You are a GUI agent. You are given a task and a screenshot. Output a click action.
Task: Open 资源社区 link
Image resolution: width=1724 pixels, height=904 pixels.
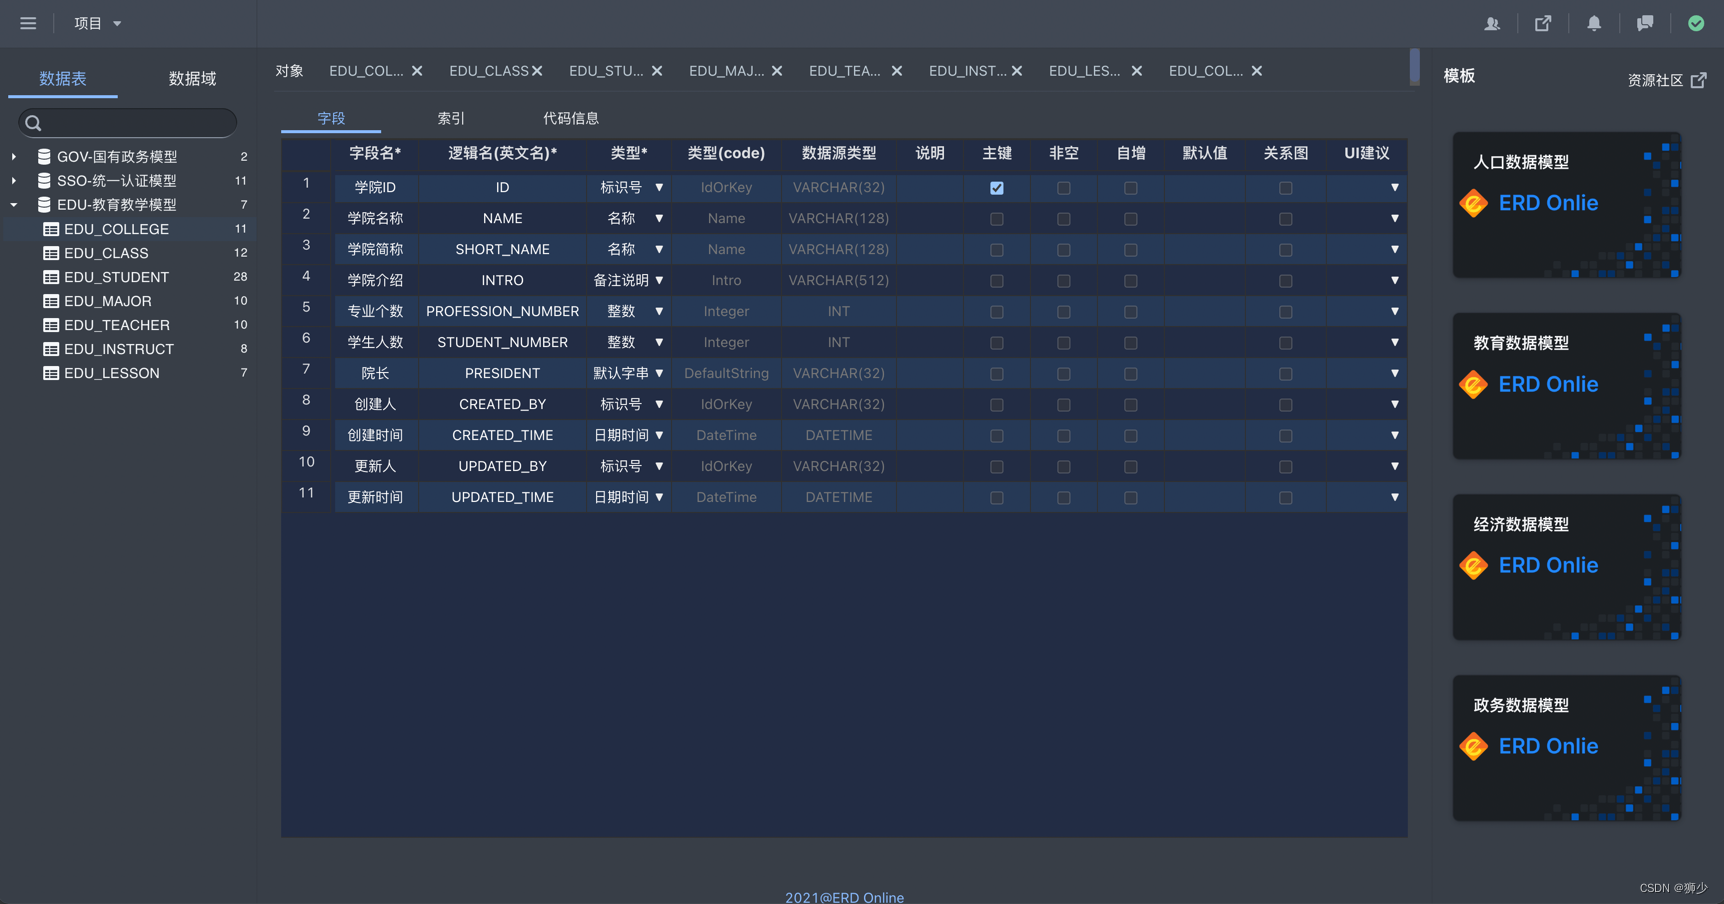[1656, 80]
